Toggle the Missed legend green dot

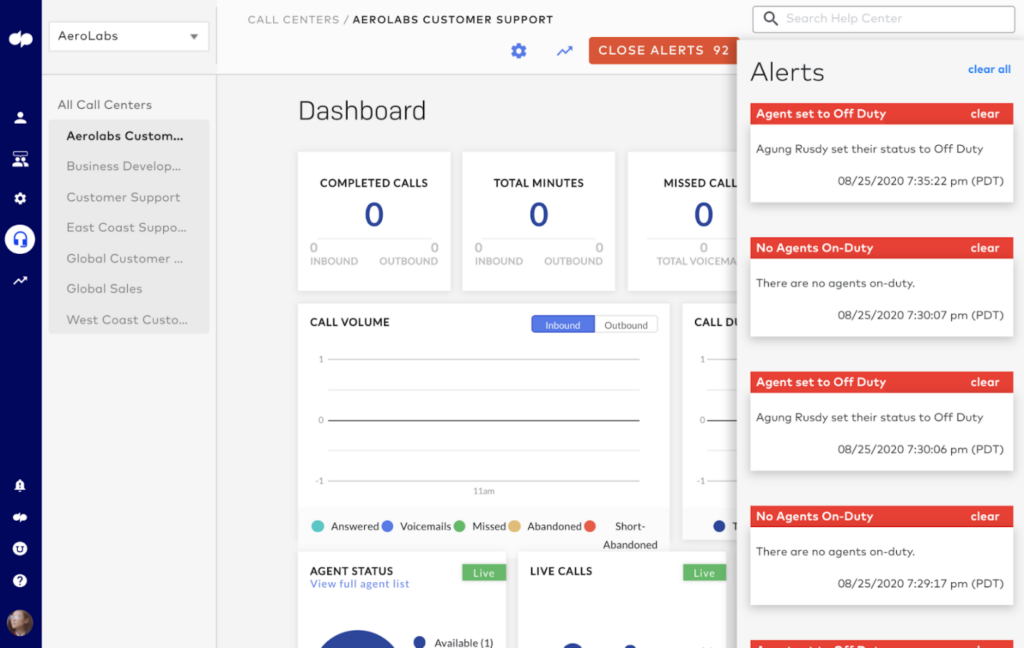[459, 526]
